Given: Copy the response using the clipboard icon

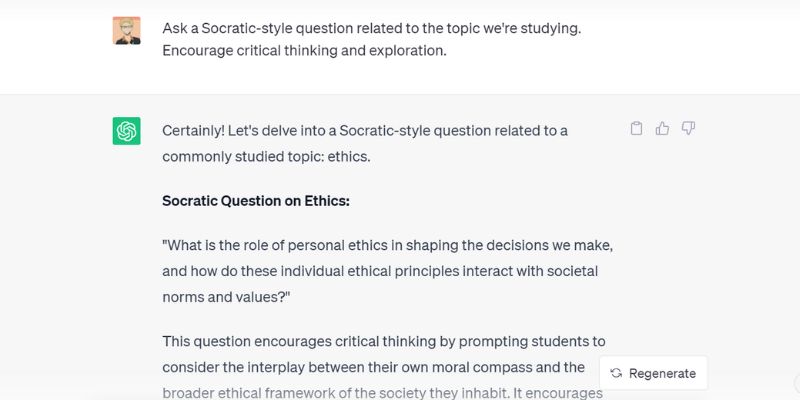Looking at the screenshot, I should [x=636, y=129].
